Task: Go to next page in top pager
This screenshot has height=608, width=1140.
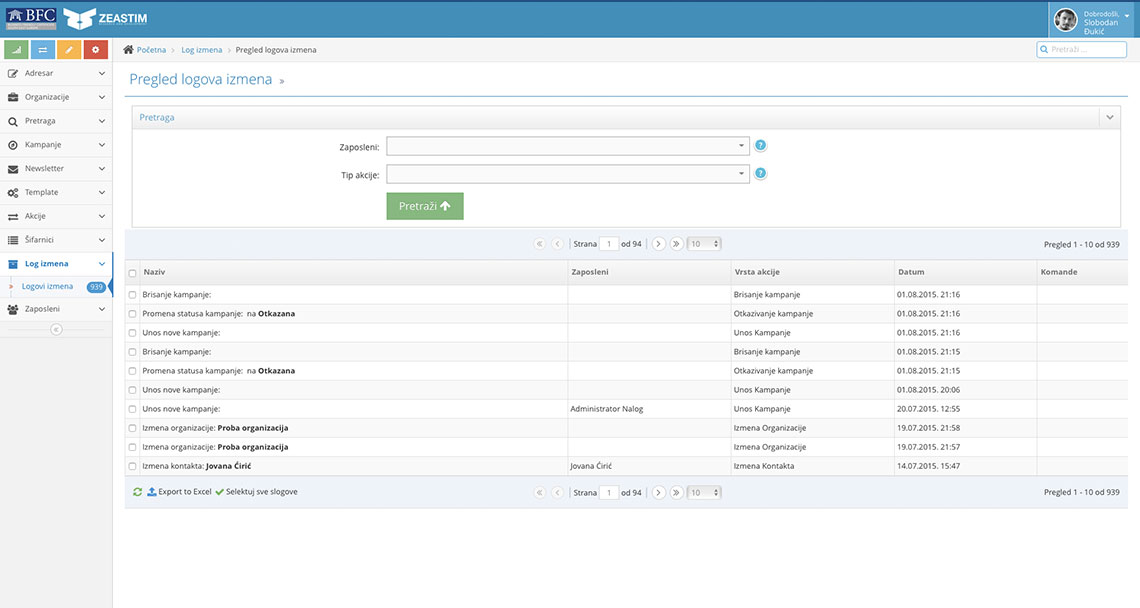Action: coord(658,244)
